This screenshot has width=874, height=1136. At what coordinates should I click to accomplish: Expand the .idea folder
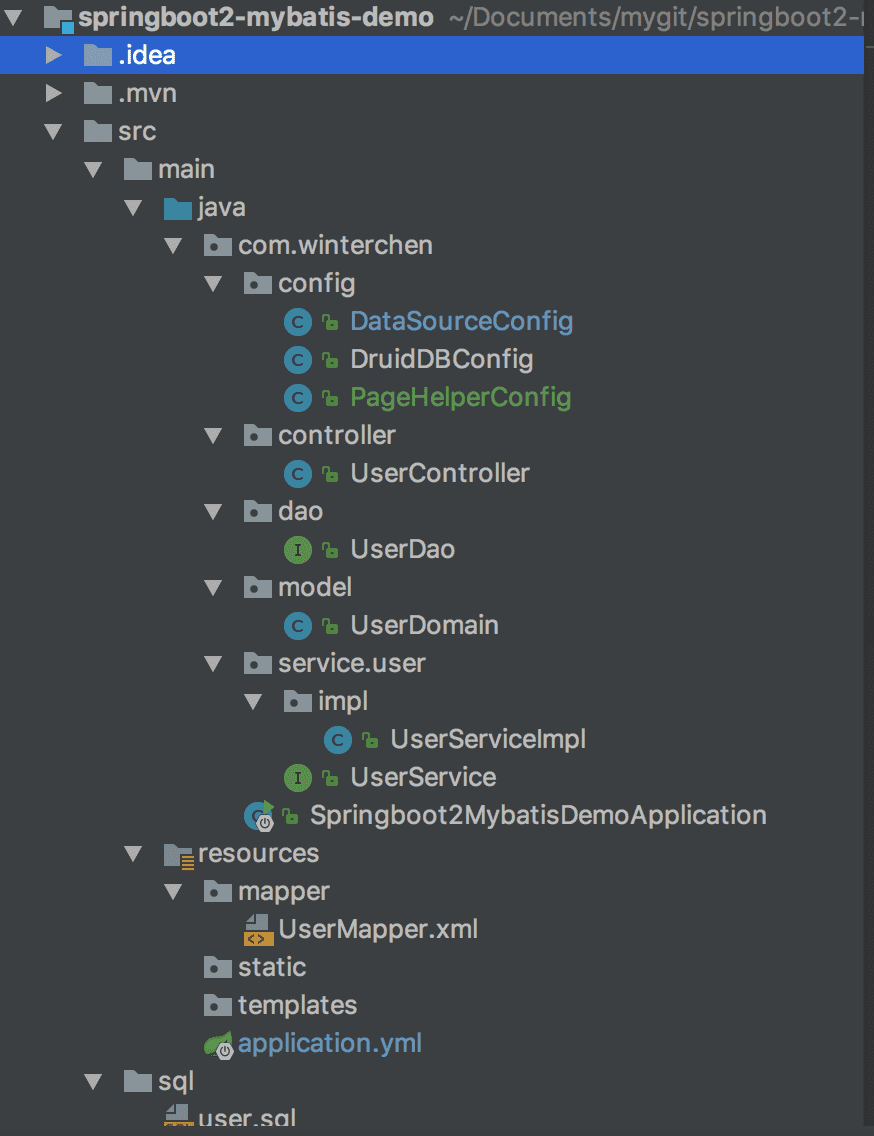click(52, 55)
